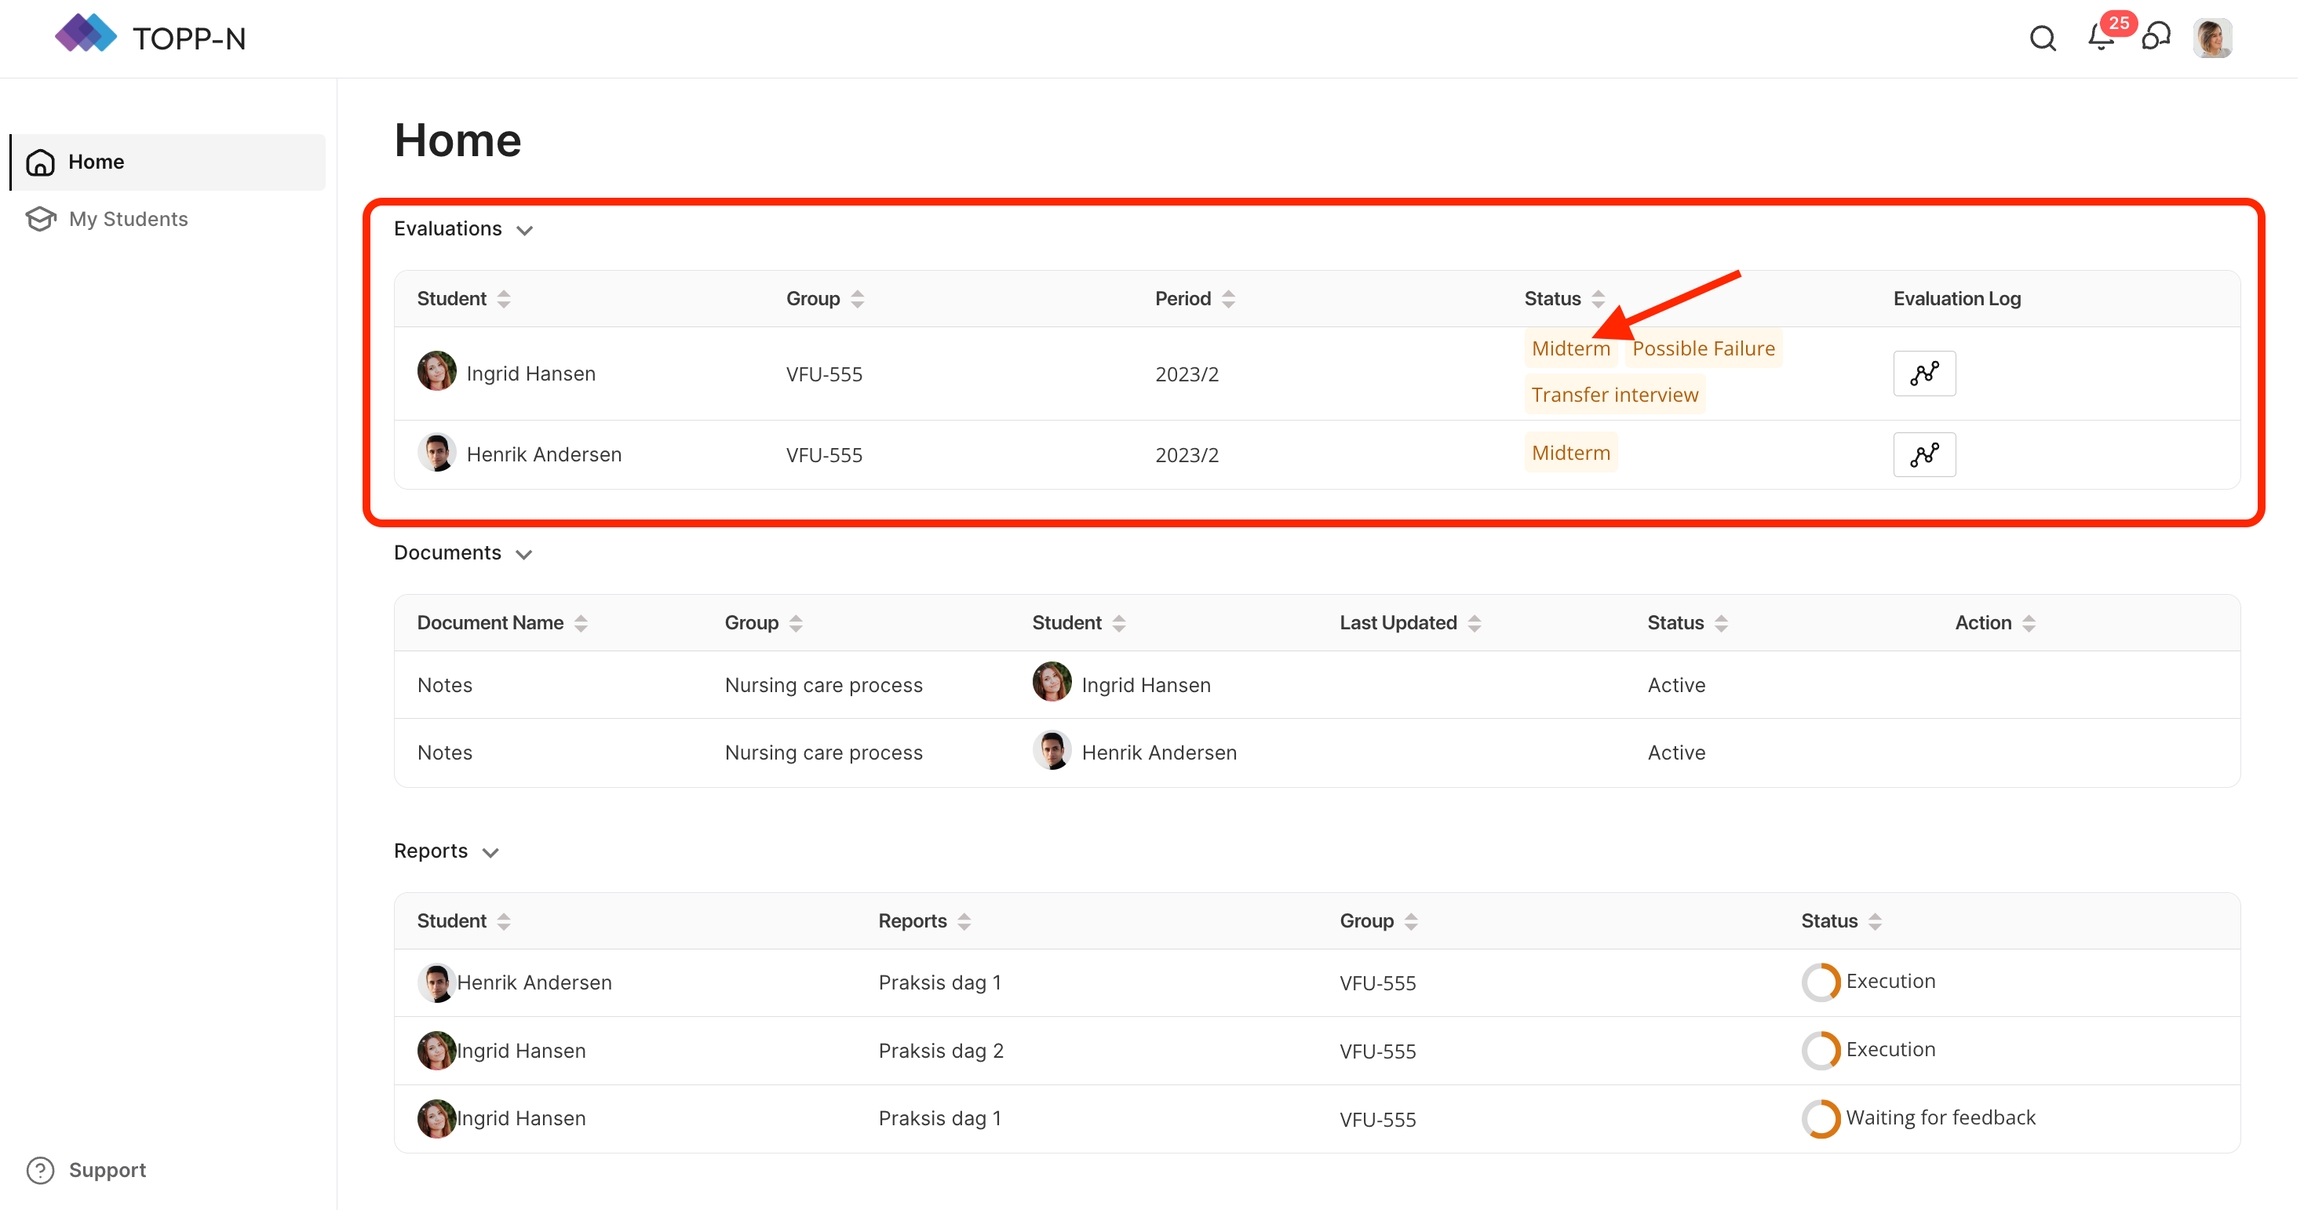Sort evaluations by Period column
The width and height of the screenshot is (2304, 1210).
(1228, 299)
